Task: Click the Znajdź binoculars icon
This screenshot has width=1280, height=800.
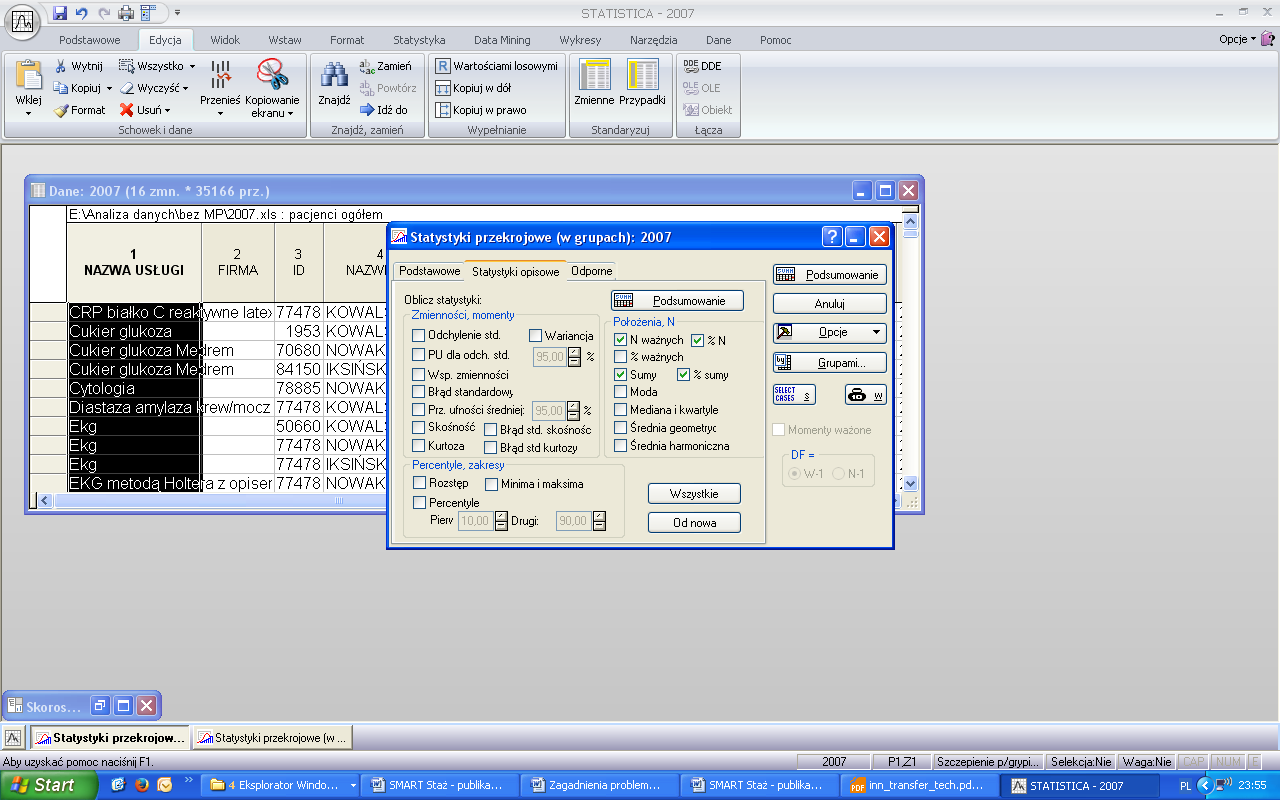Action: (x=333, y=75)
